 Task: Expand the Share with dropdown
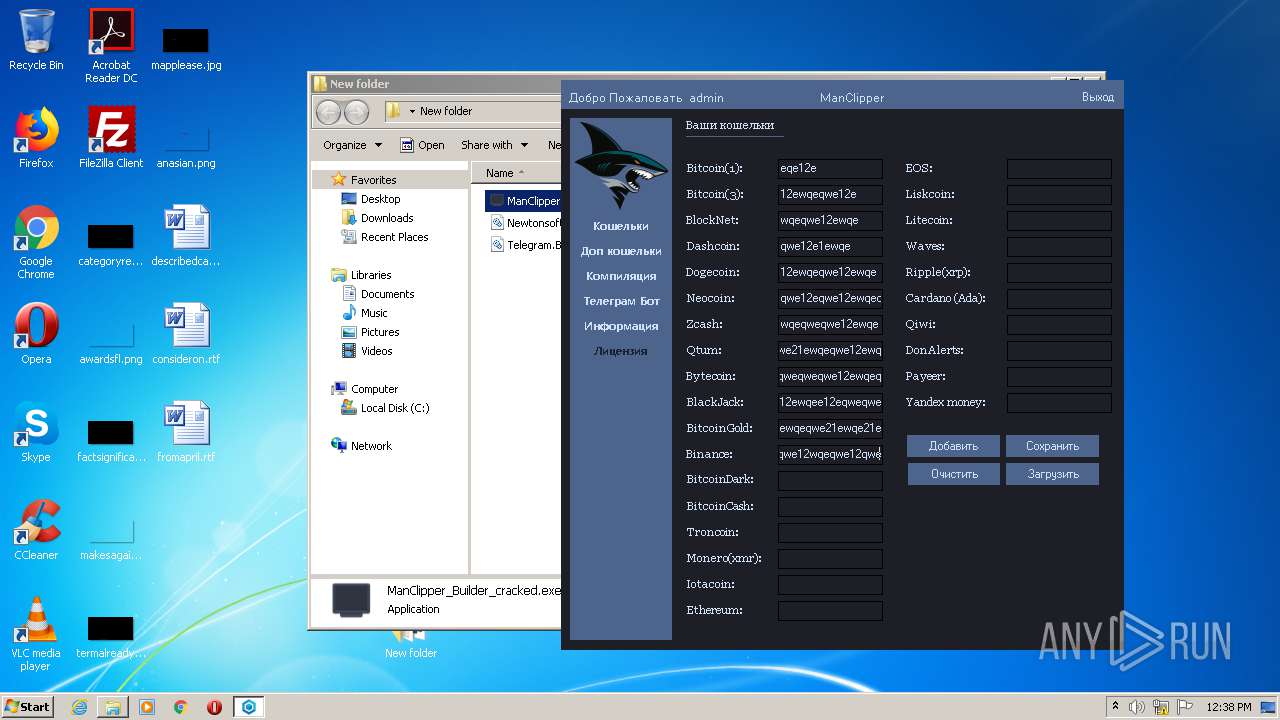494,145
